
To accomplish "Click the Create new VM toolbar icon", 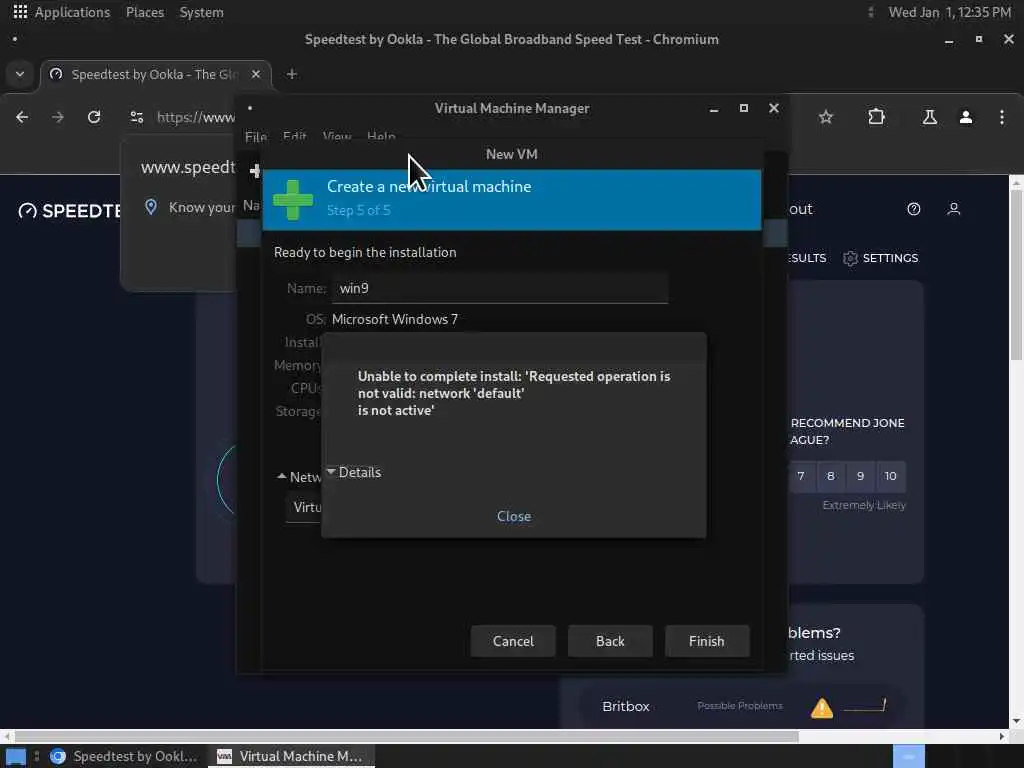I will [x=255, y=171].
